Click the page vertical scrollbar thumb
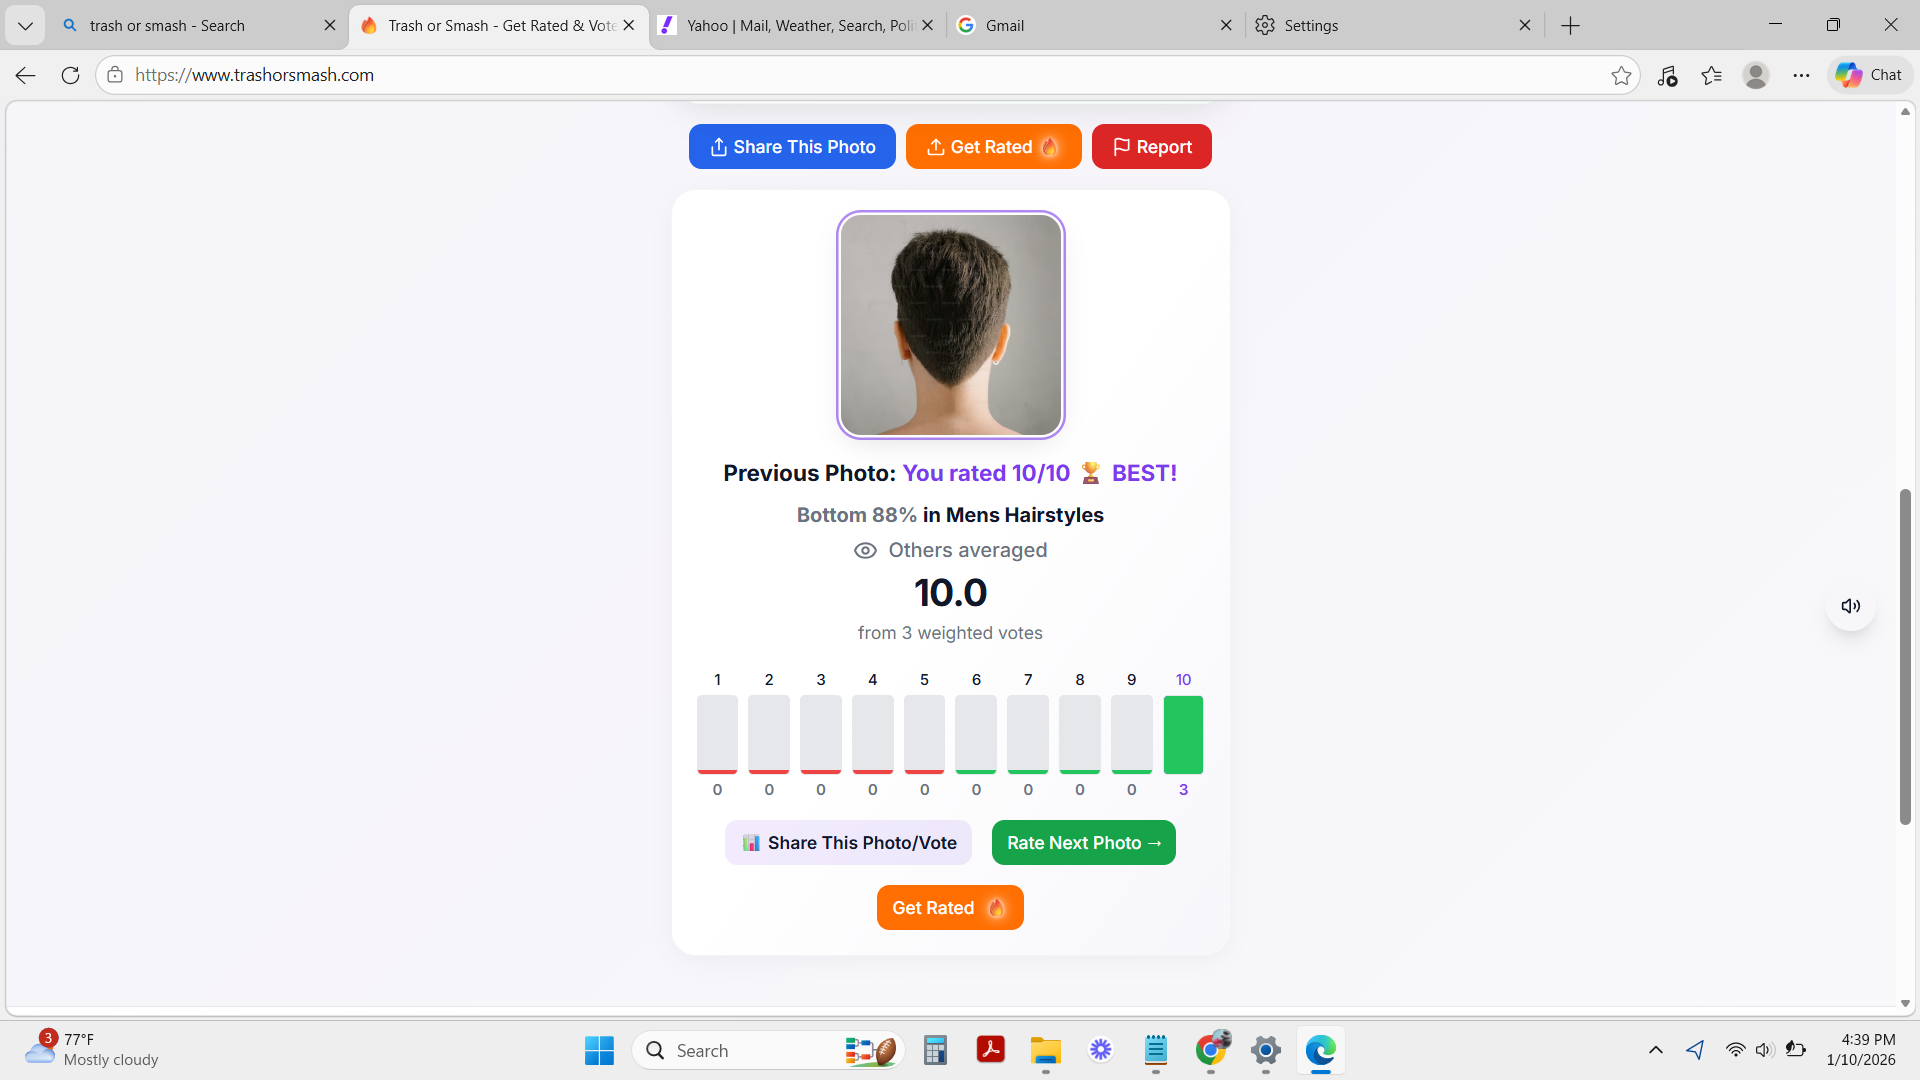 pyautogui.click(x=1905, y=657)
